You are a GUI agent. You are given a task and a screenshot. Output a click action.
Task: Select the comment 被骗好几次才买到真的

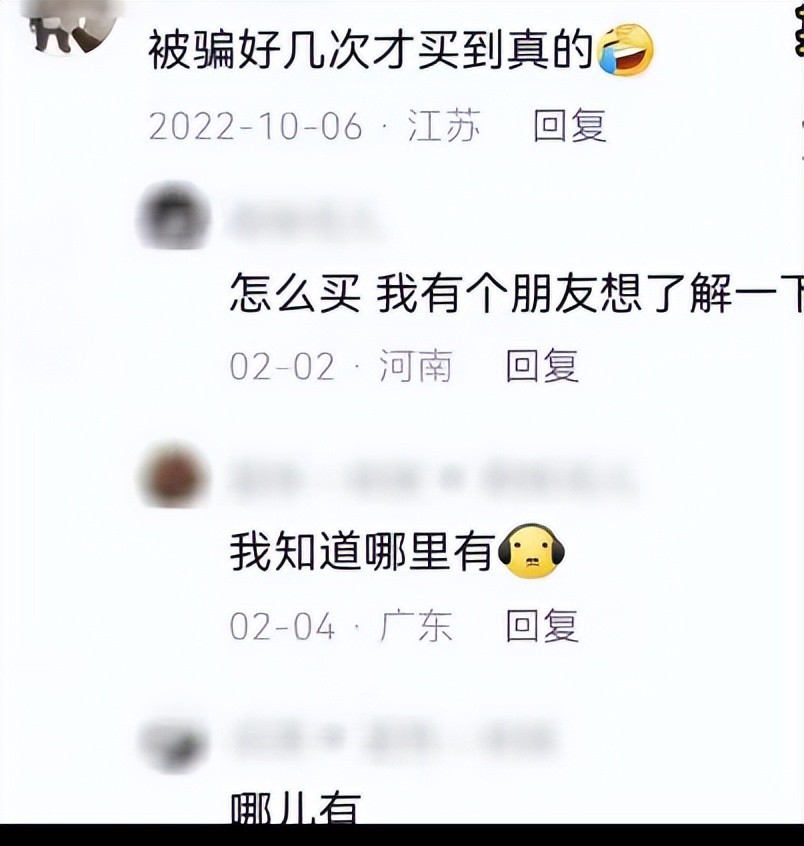pyautogui.click(x=370, y=50)
